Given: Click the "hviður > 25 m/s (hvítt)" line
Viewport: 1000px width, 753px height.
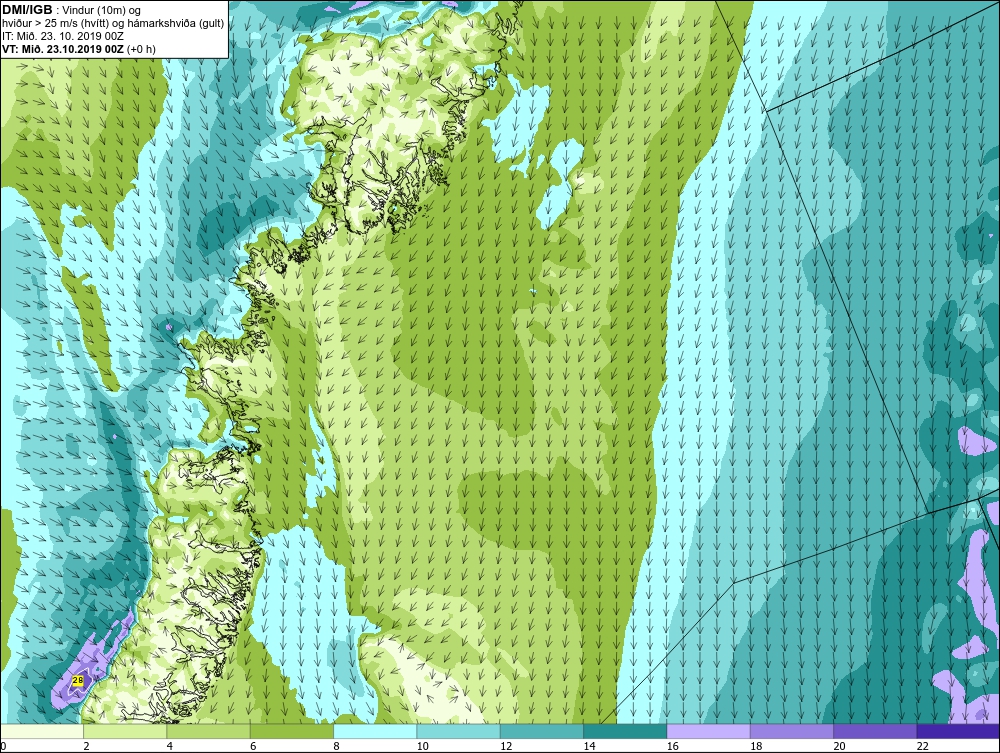Looking at the screenshot, I should [57, 23].
